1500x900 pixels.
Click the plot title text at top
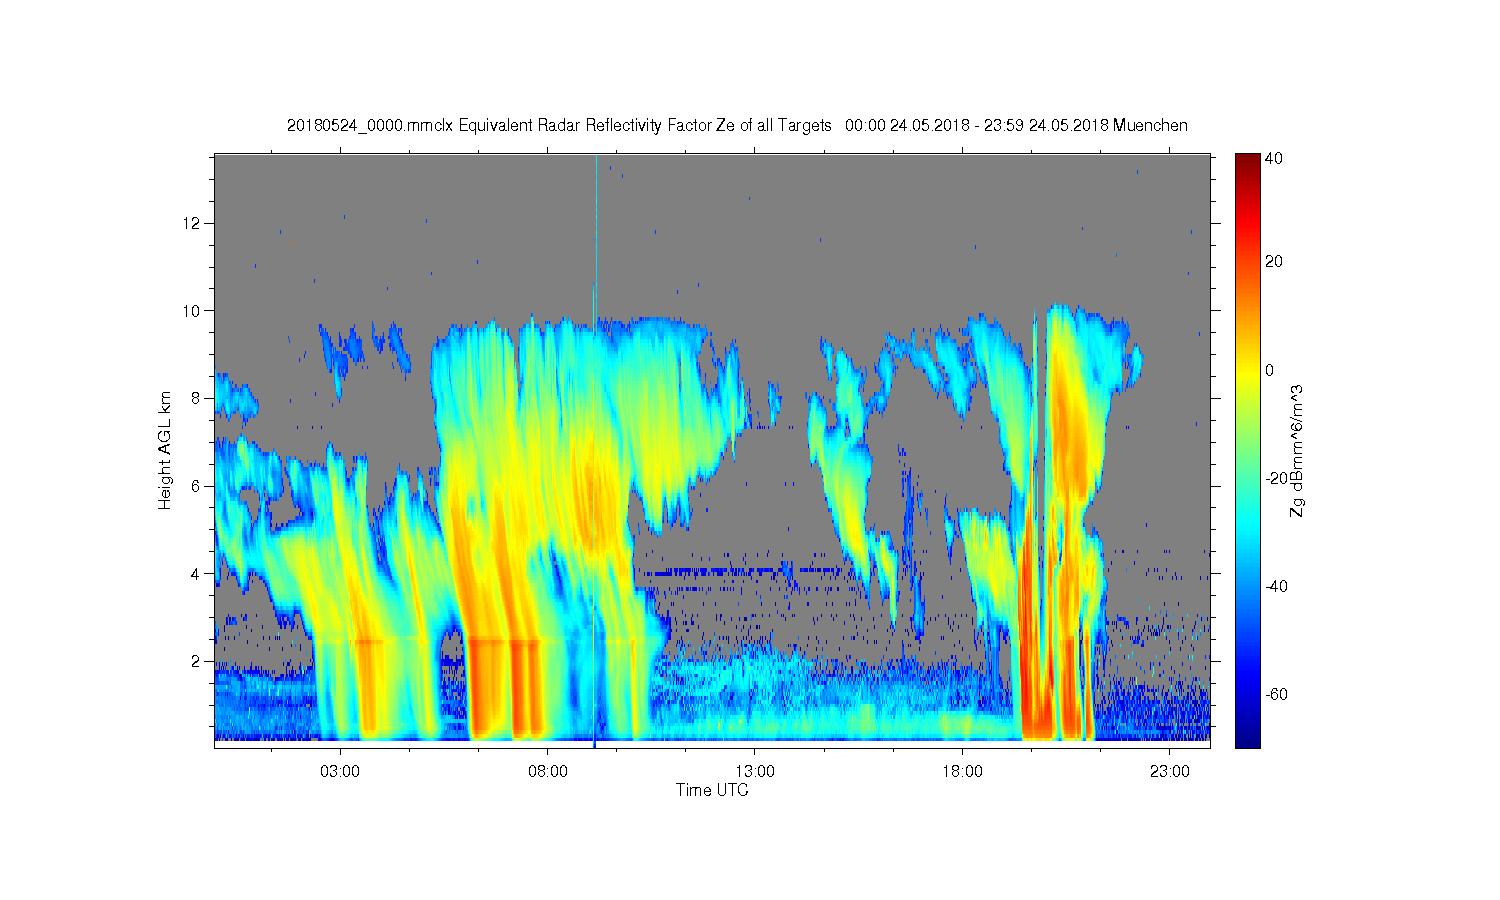[737, 126]
